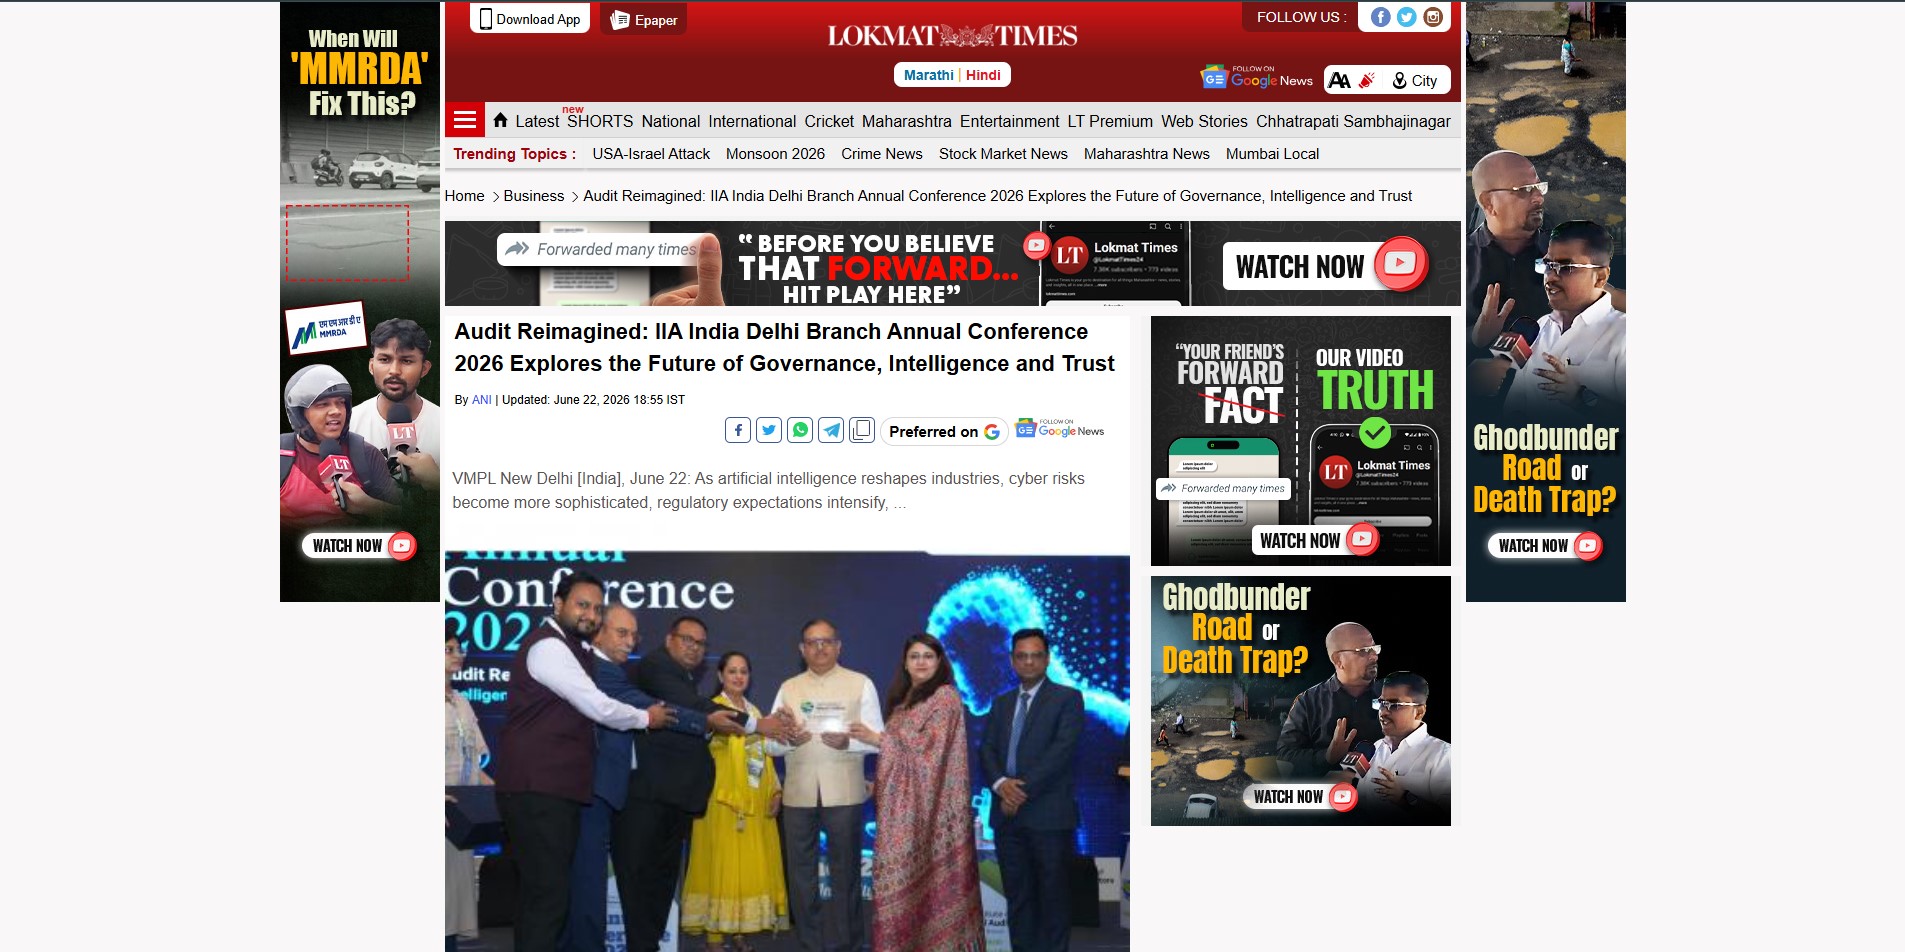Click the article title in the breadcrumb
1905x952 pixels.
[x=997, y=196]
